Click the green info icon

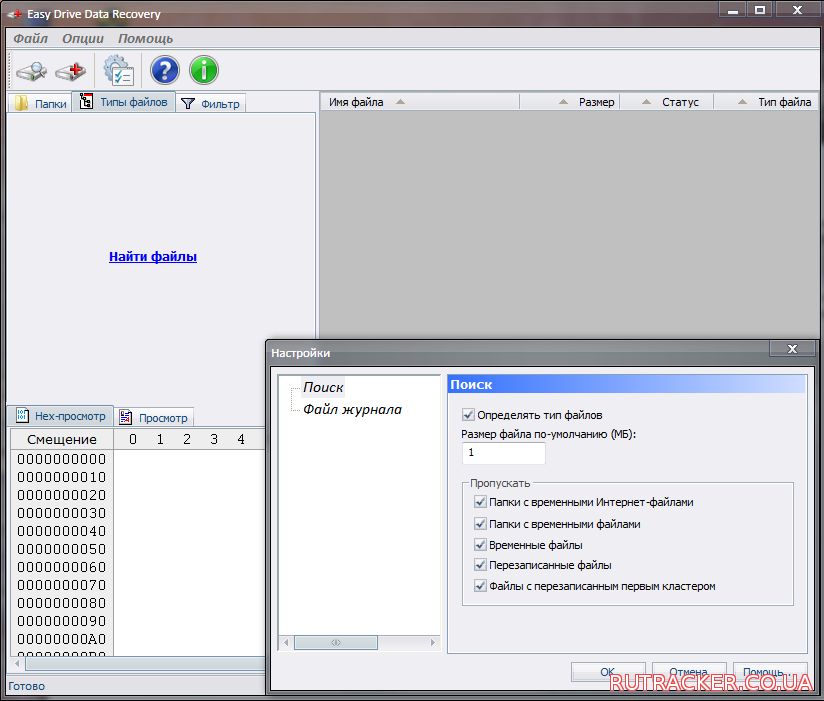coord(204,70)
